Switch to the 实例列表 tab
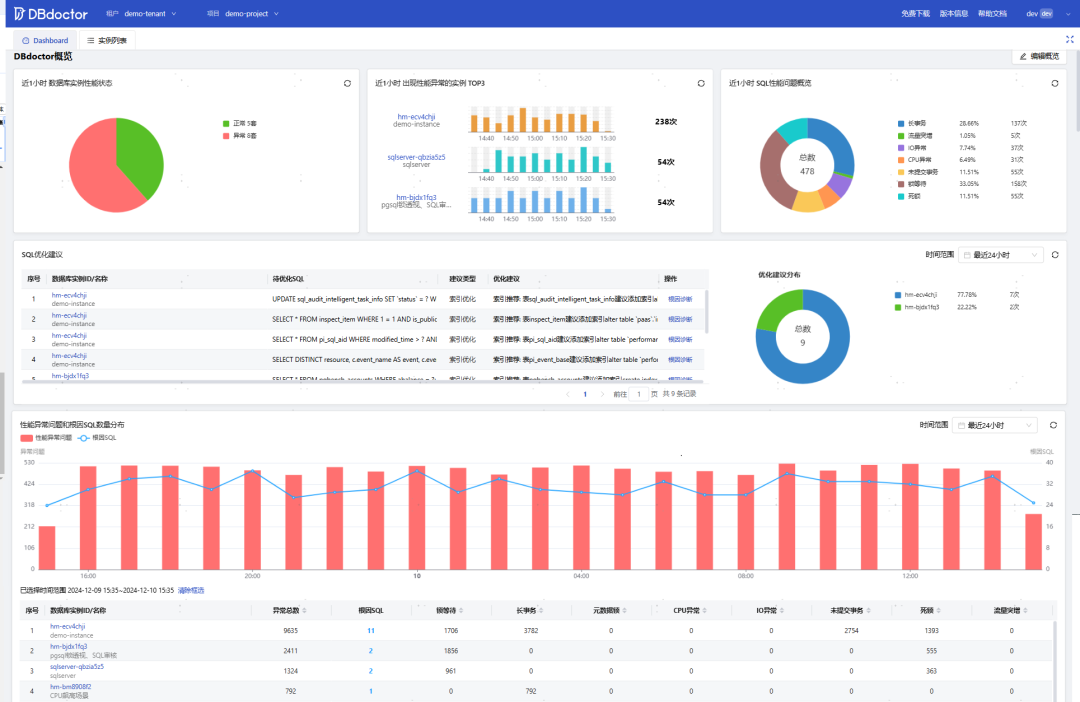 point(107,41)
